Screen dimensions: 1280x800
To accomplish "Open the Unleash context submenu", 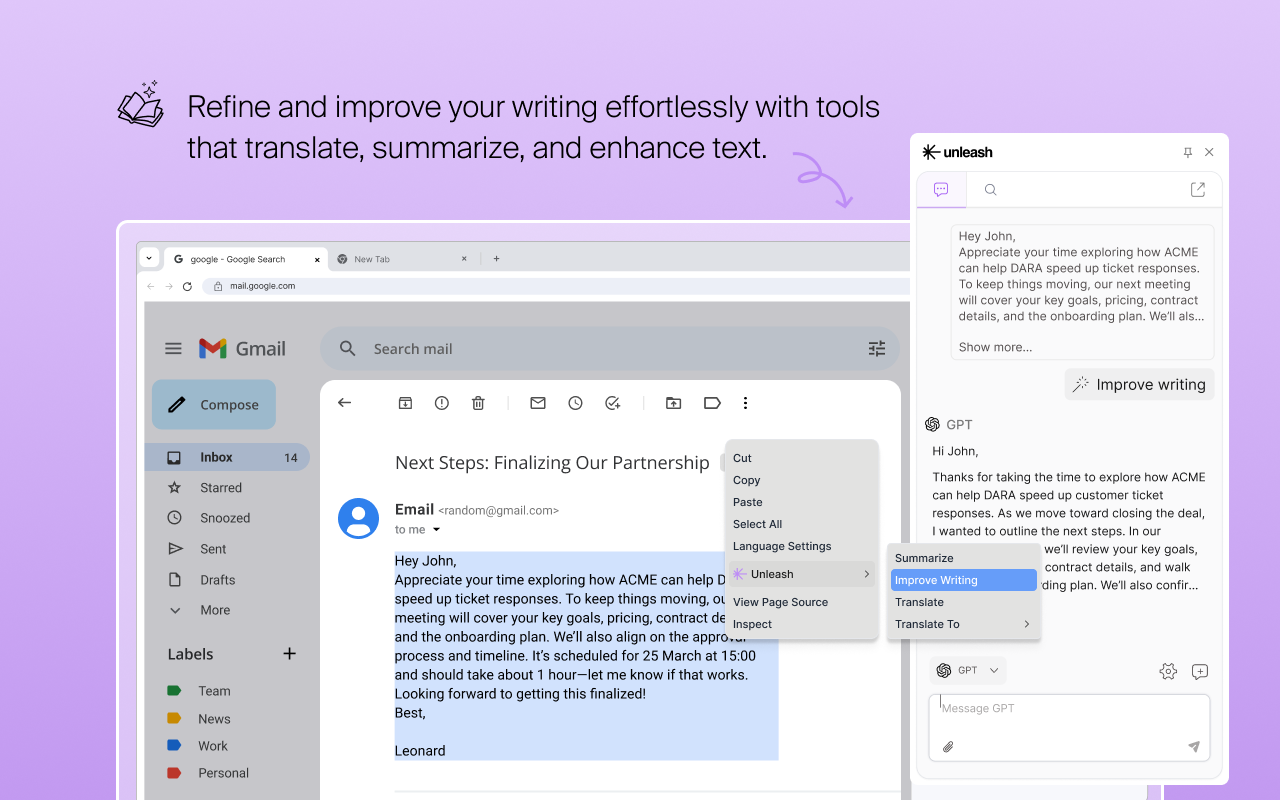I will 802,574.
